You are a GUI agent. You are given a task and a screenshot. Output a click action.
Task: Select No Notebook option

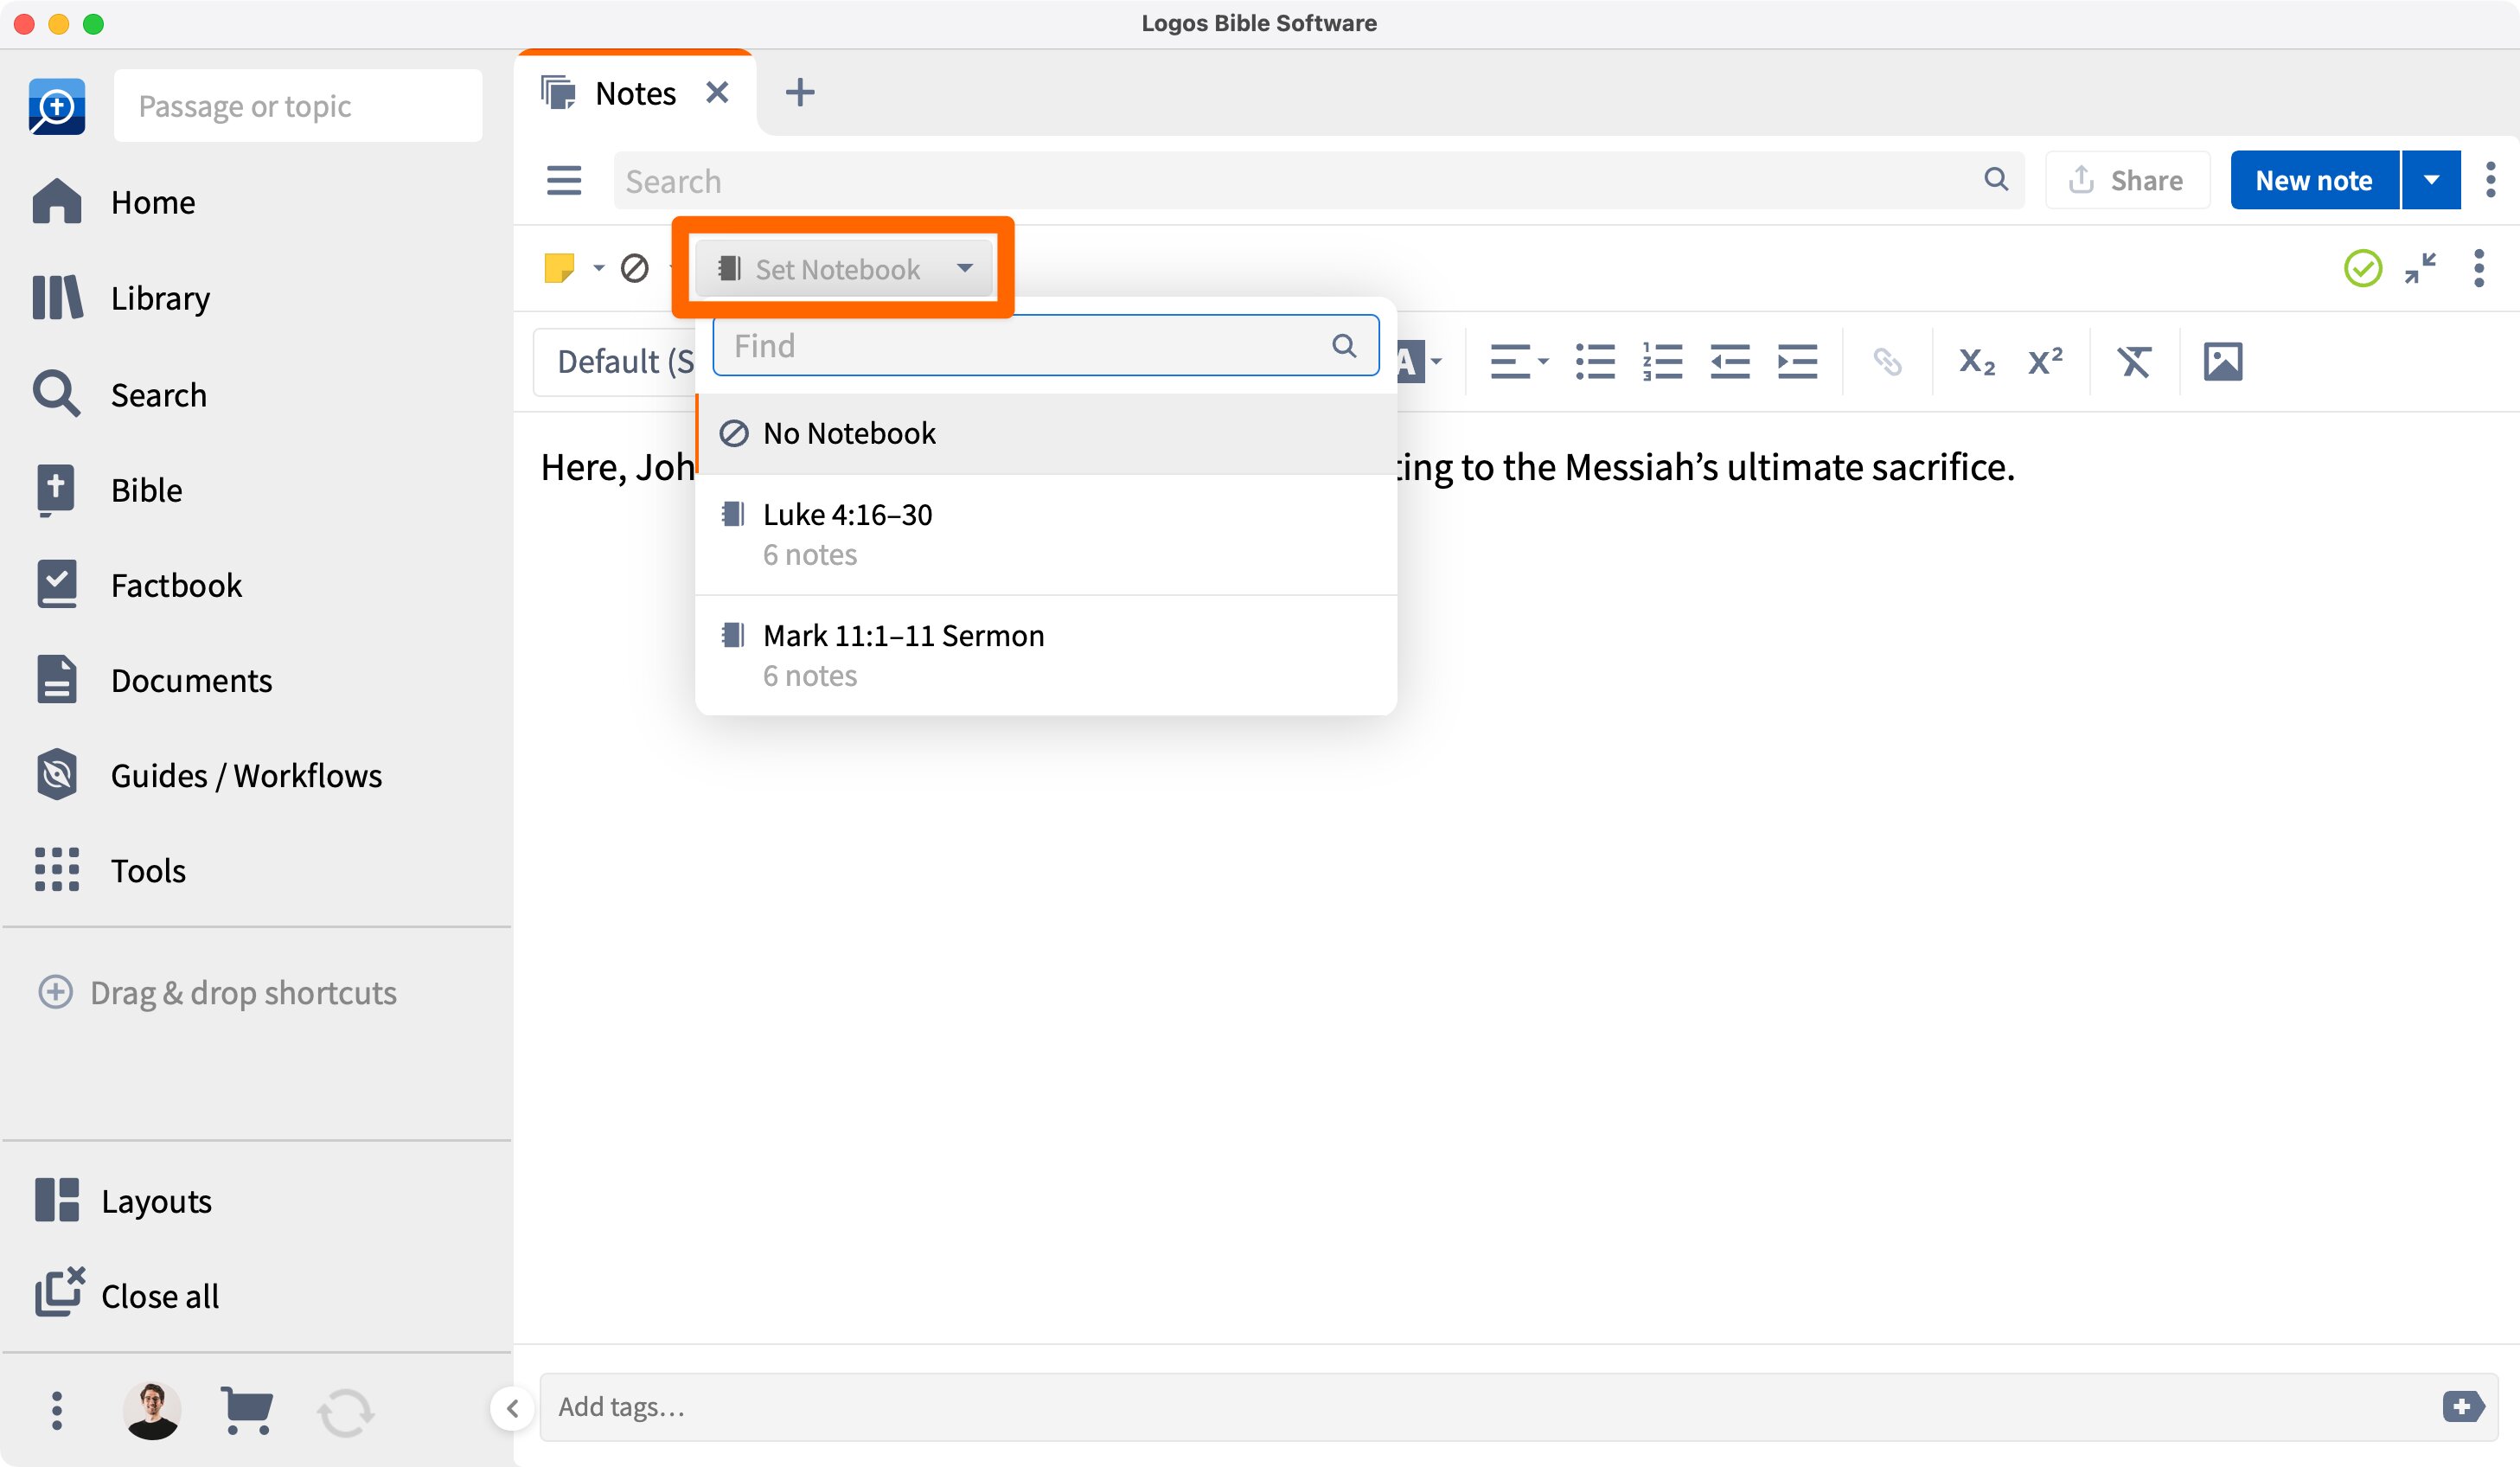1045,433
